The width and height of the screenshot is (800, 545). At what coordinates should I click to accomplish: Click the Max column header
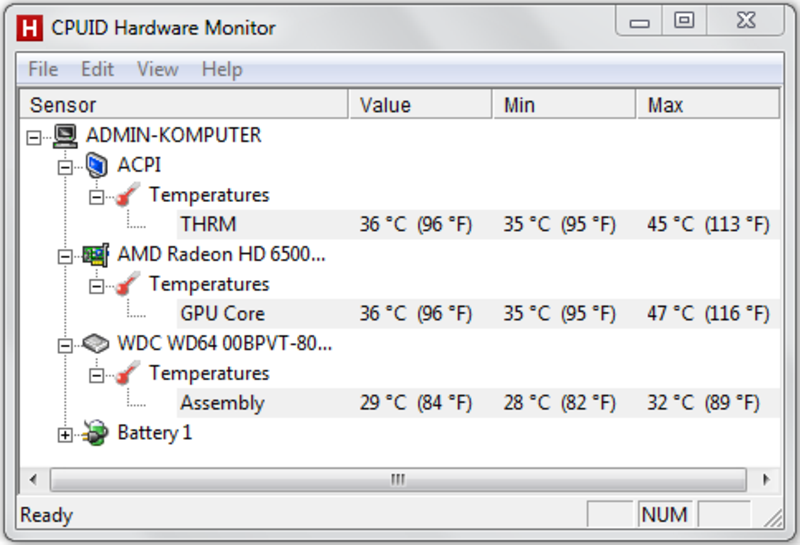coord(708,105)
